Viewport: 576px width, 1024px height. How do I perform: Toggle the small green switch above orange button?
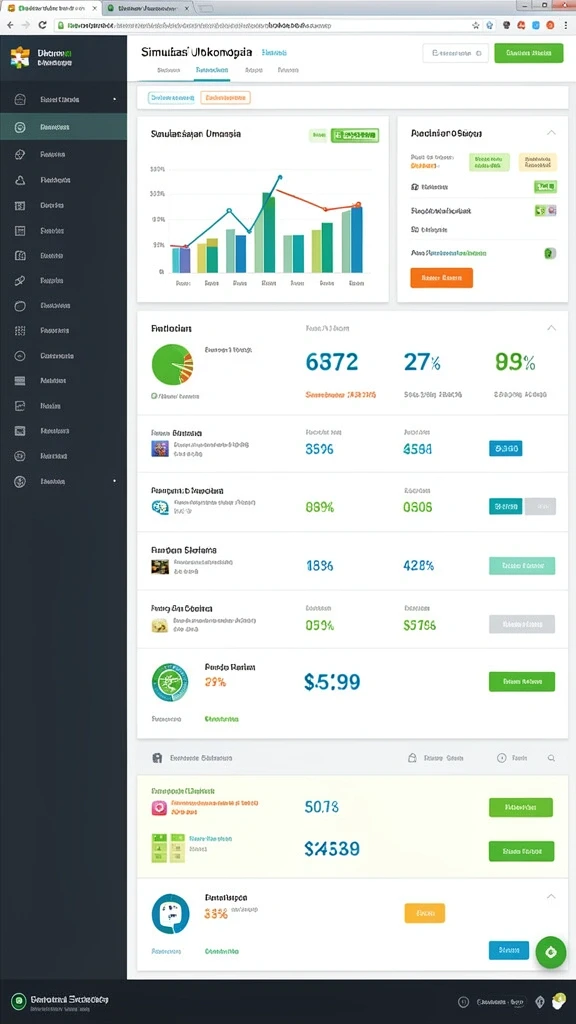pyautogui.click(x=550, y=253)
